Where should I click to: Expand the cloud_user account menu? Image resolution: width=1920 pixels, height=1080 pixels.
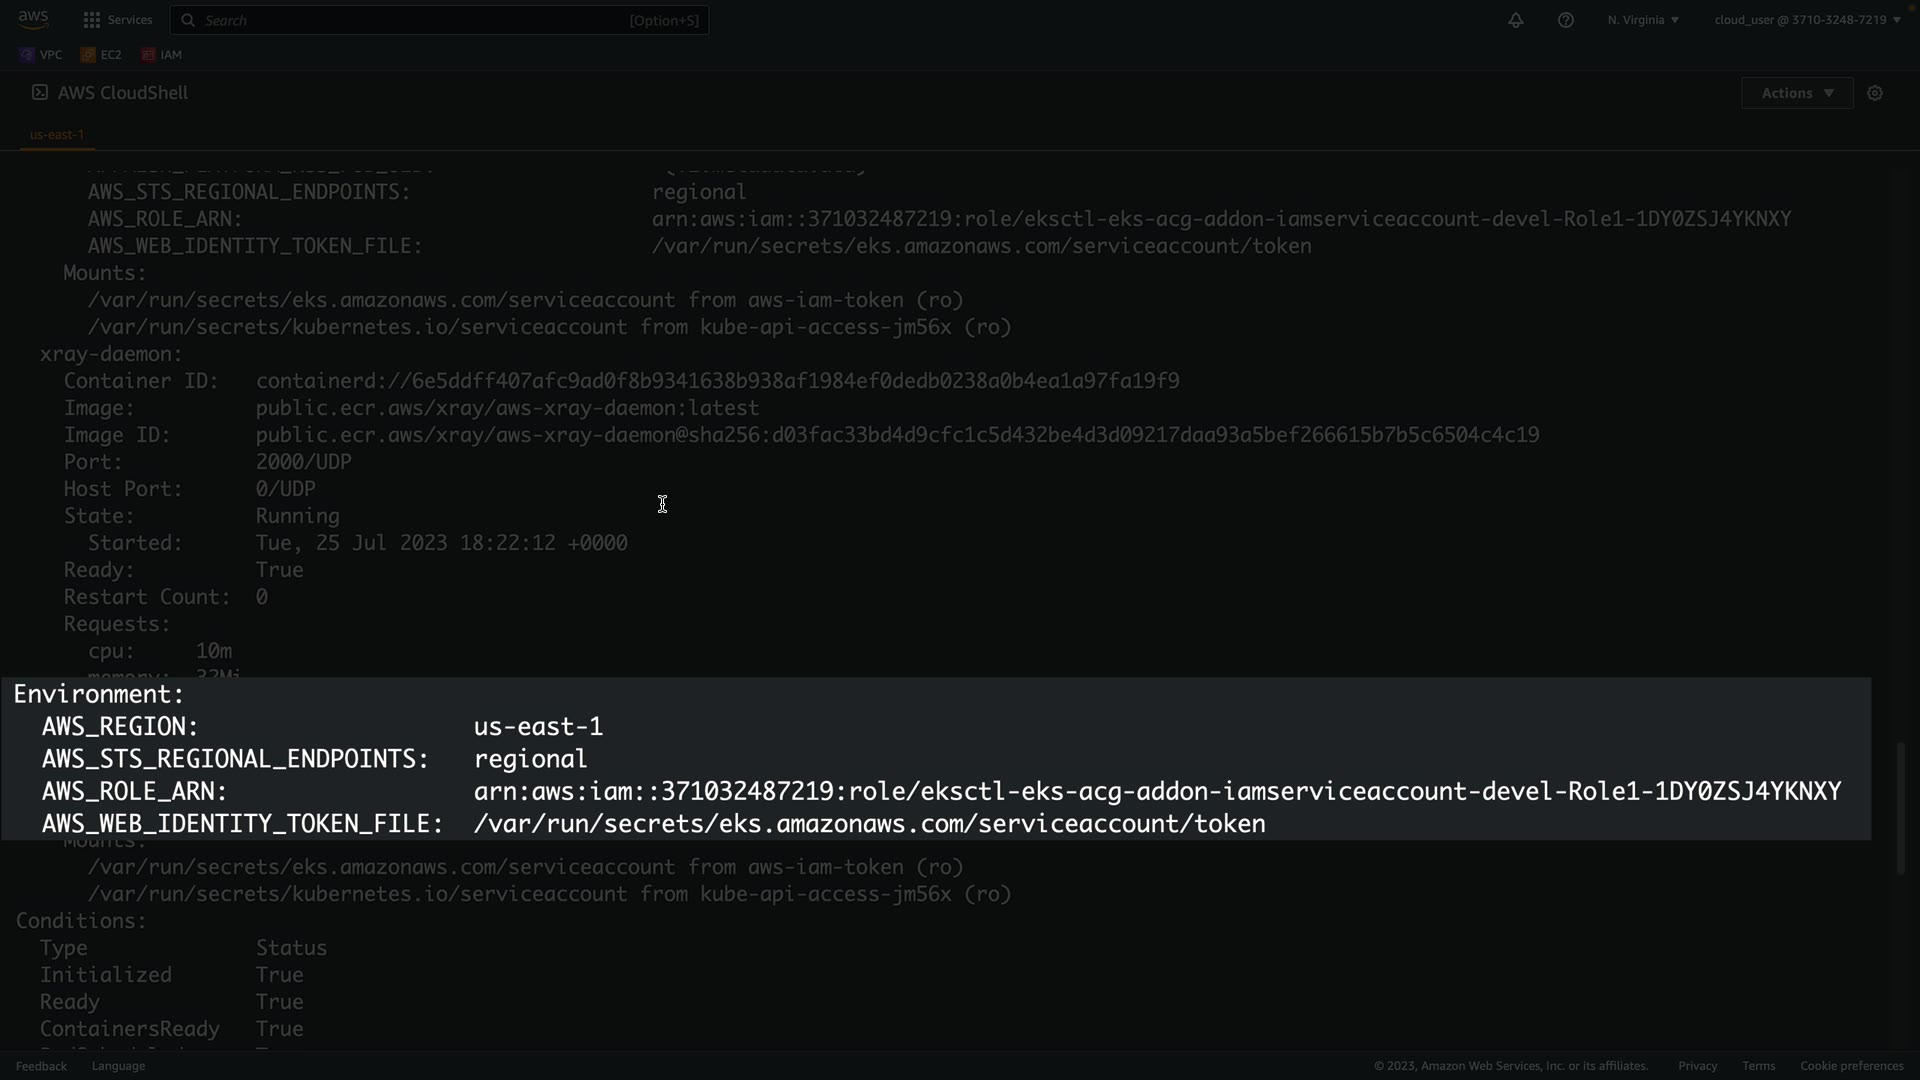tap(1807, 20)
